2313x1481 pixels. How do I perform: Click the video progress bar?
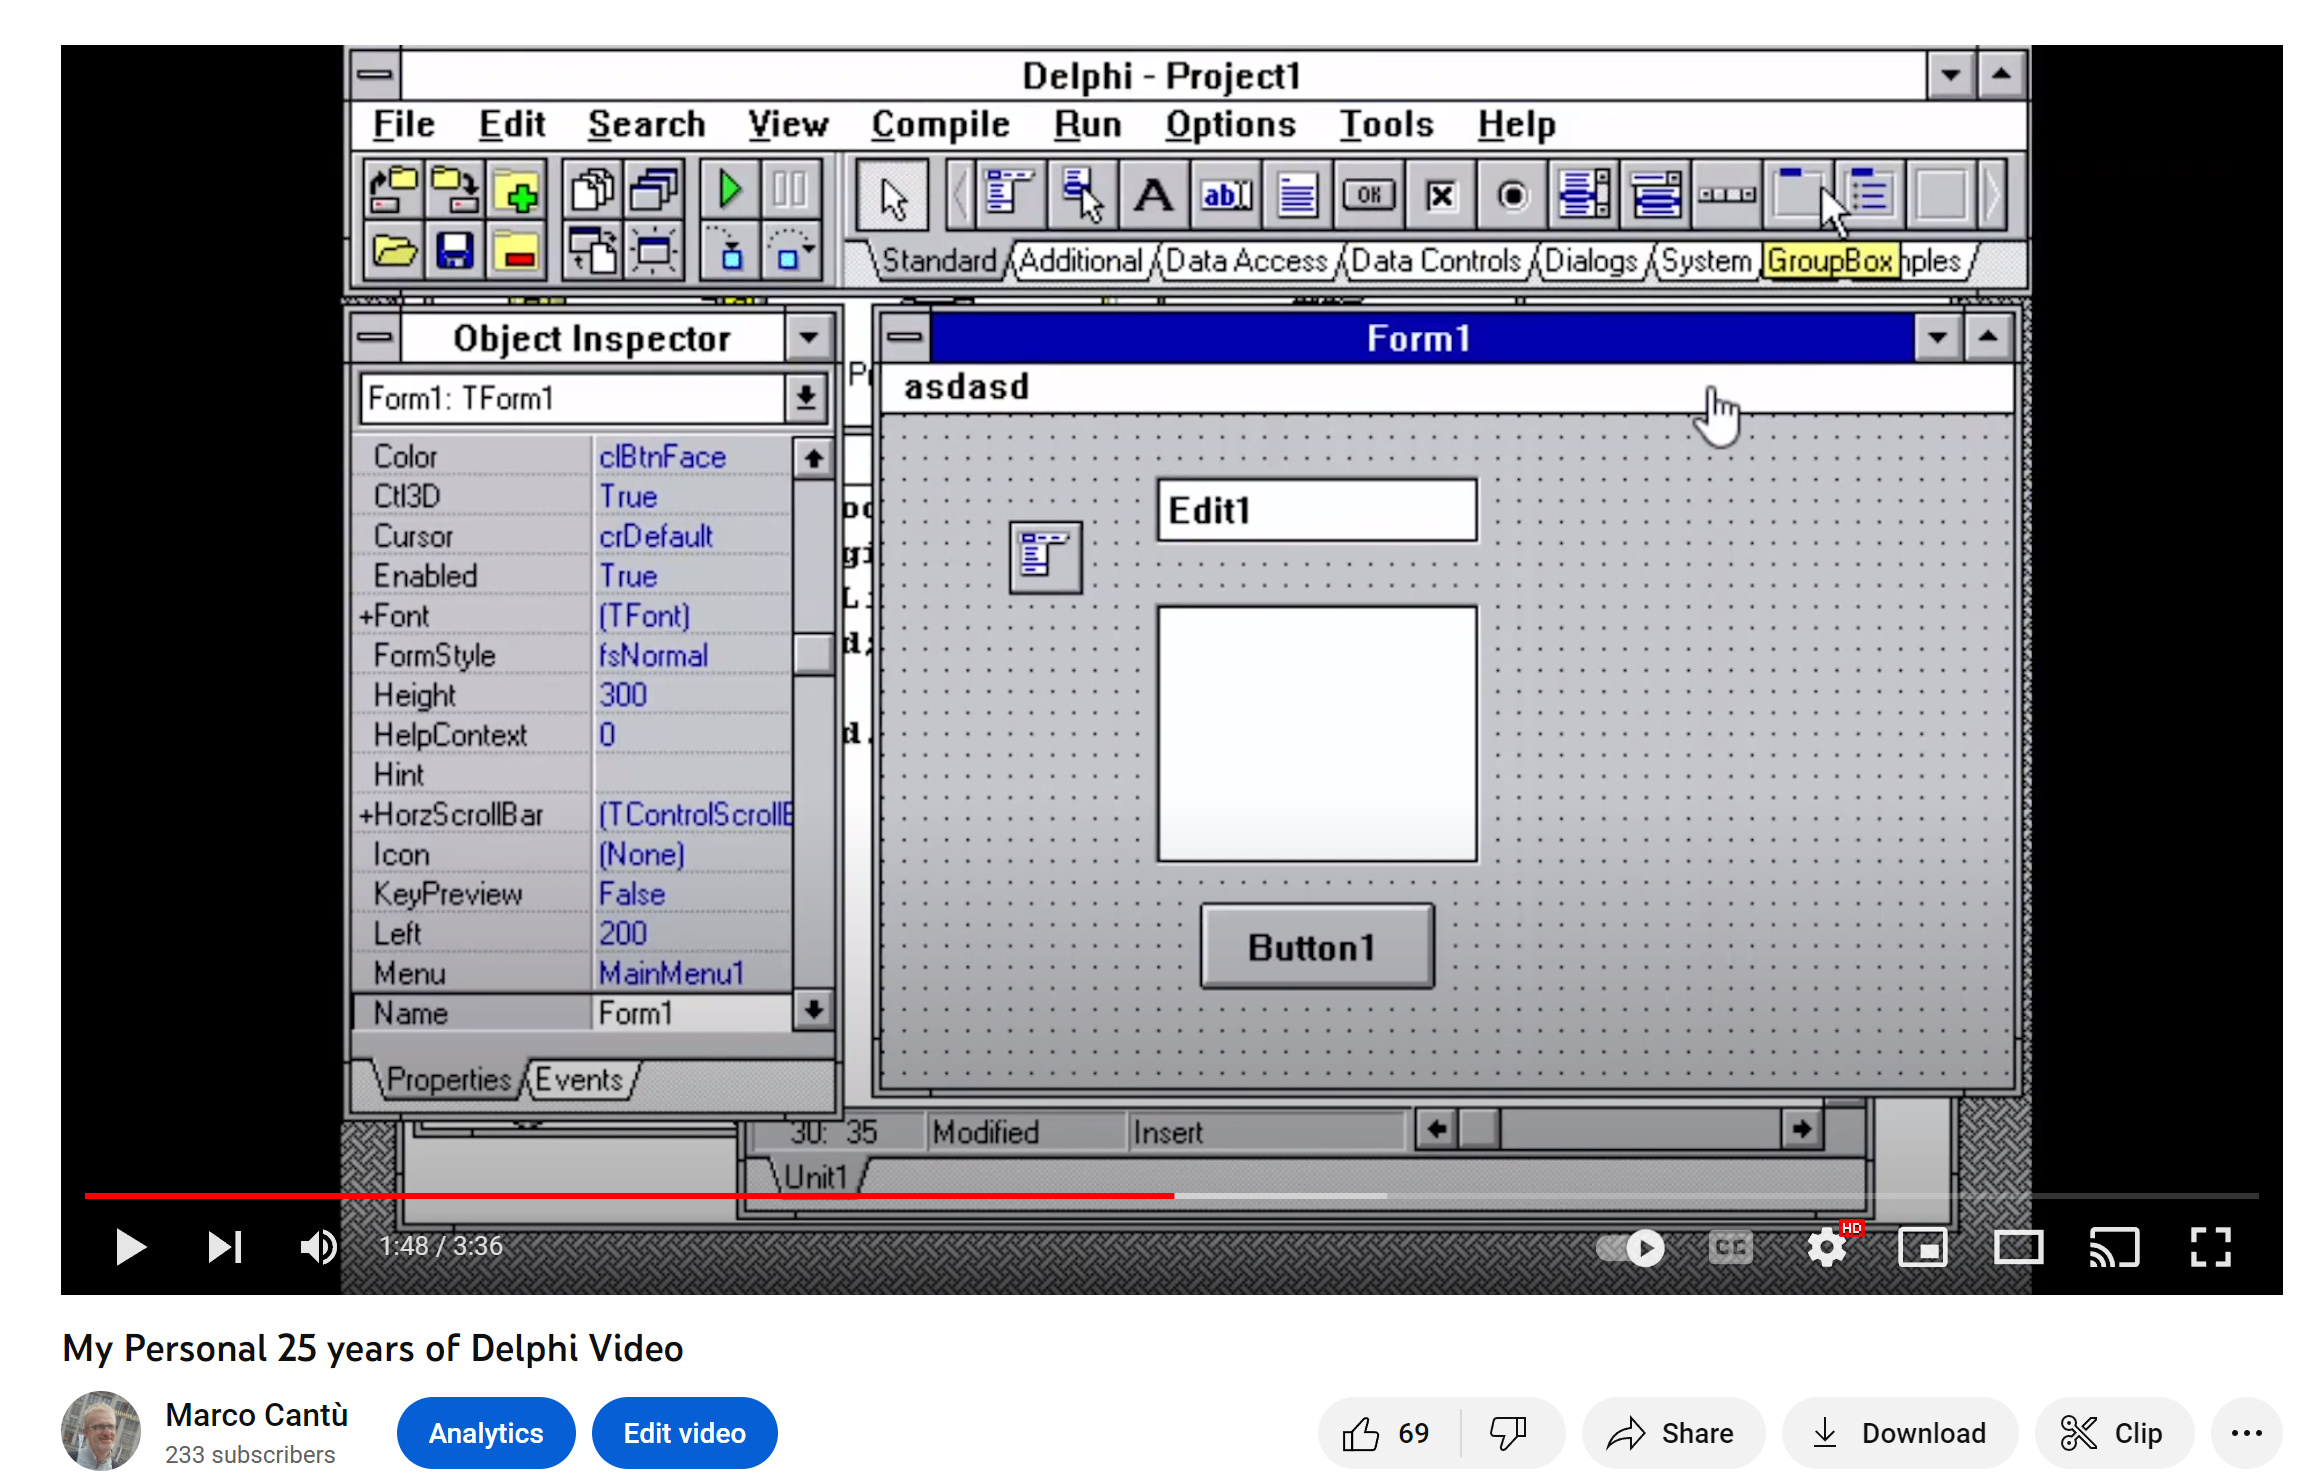tap(1172, 1195)
